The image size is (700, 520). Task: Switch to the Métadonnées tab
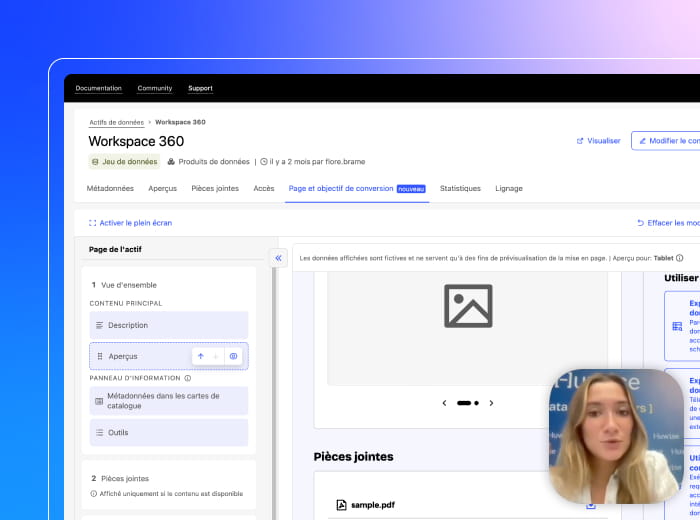click(x=110, y=188)
